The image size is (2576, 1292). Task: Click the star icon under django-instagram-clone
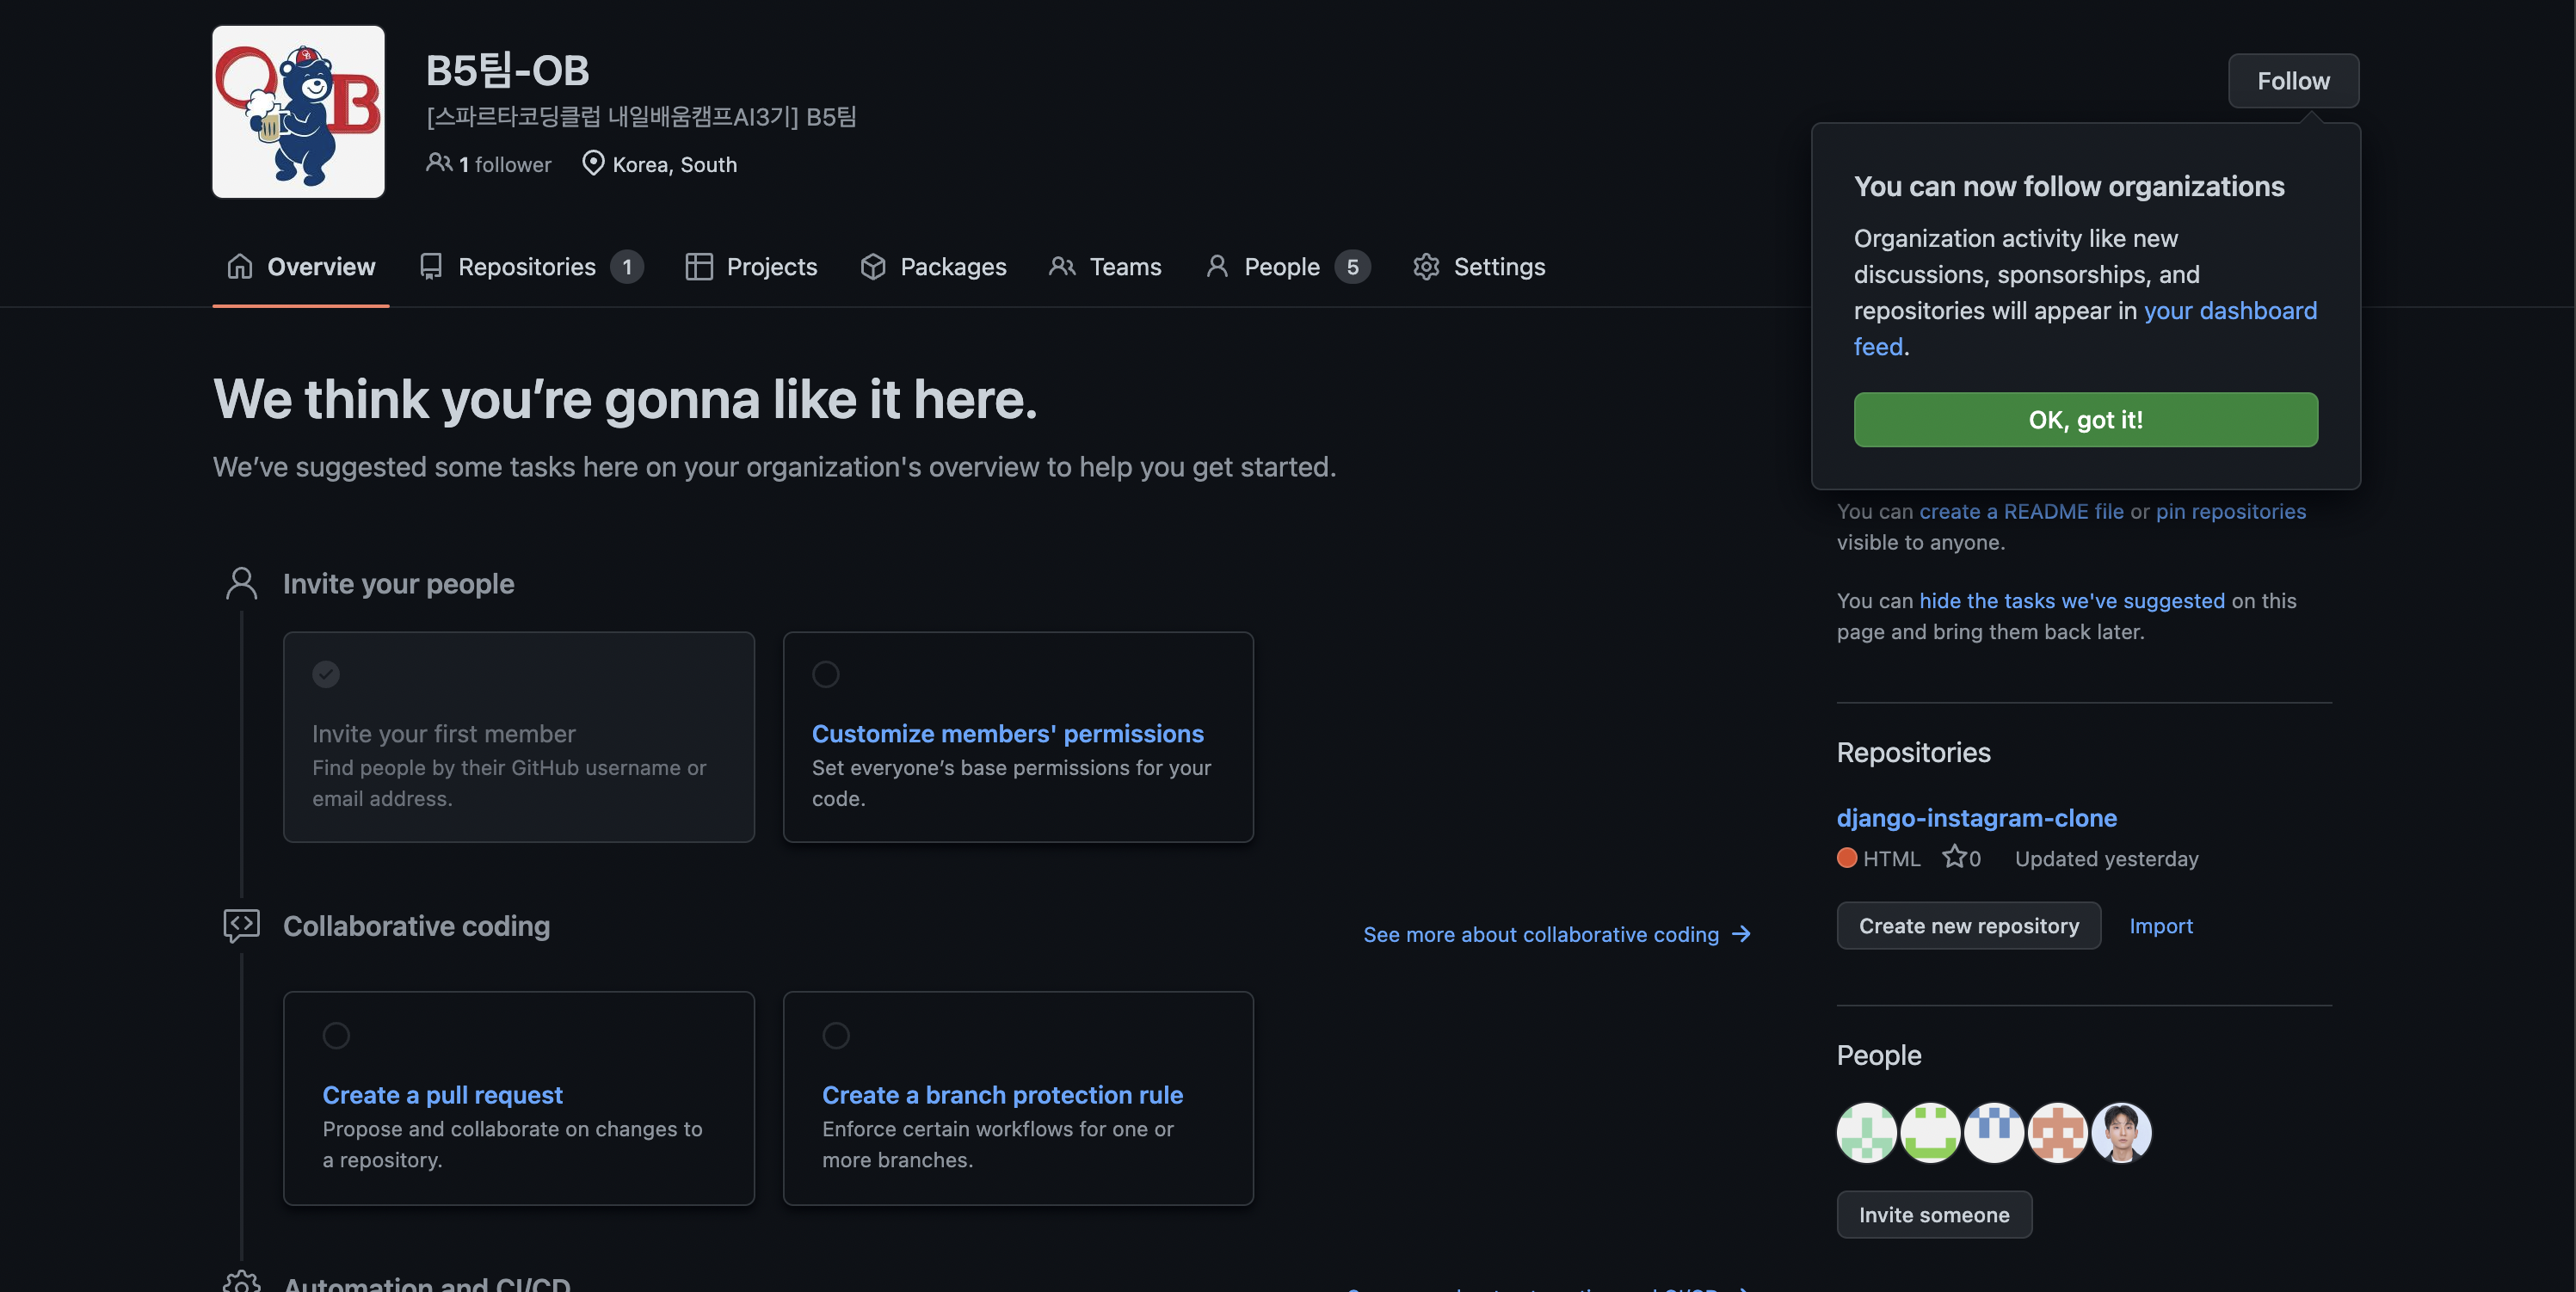pyautogui.click(x=1953, y=857)
